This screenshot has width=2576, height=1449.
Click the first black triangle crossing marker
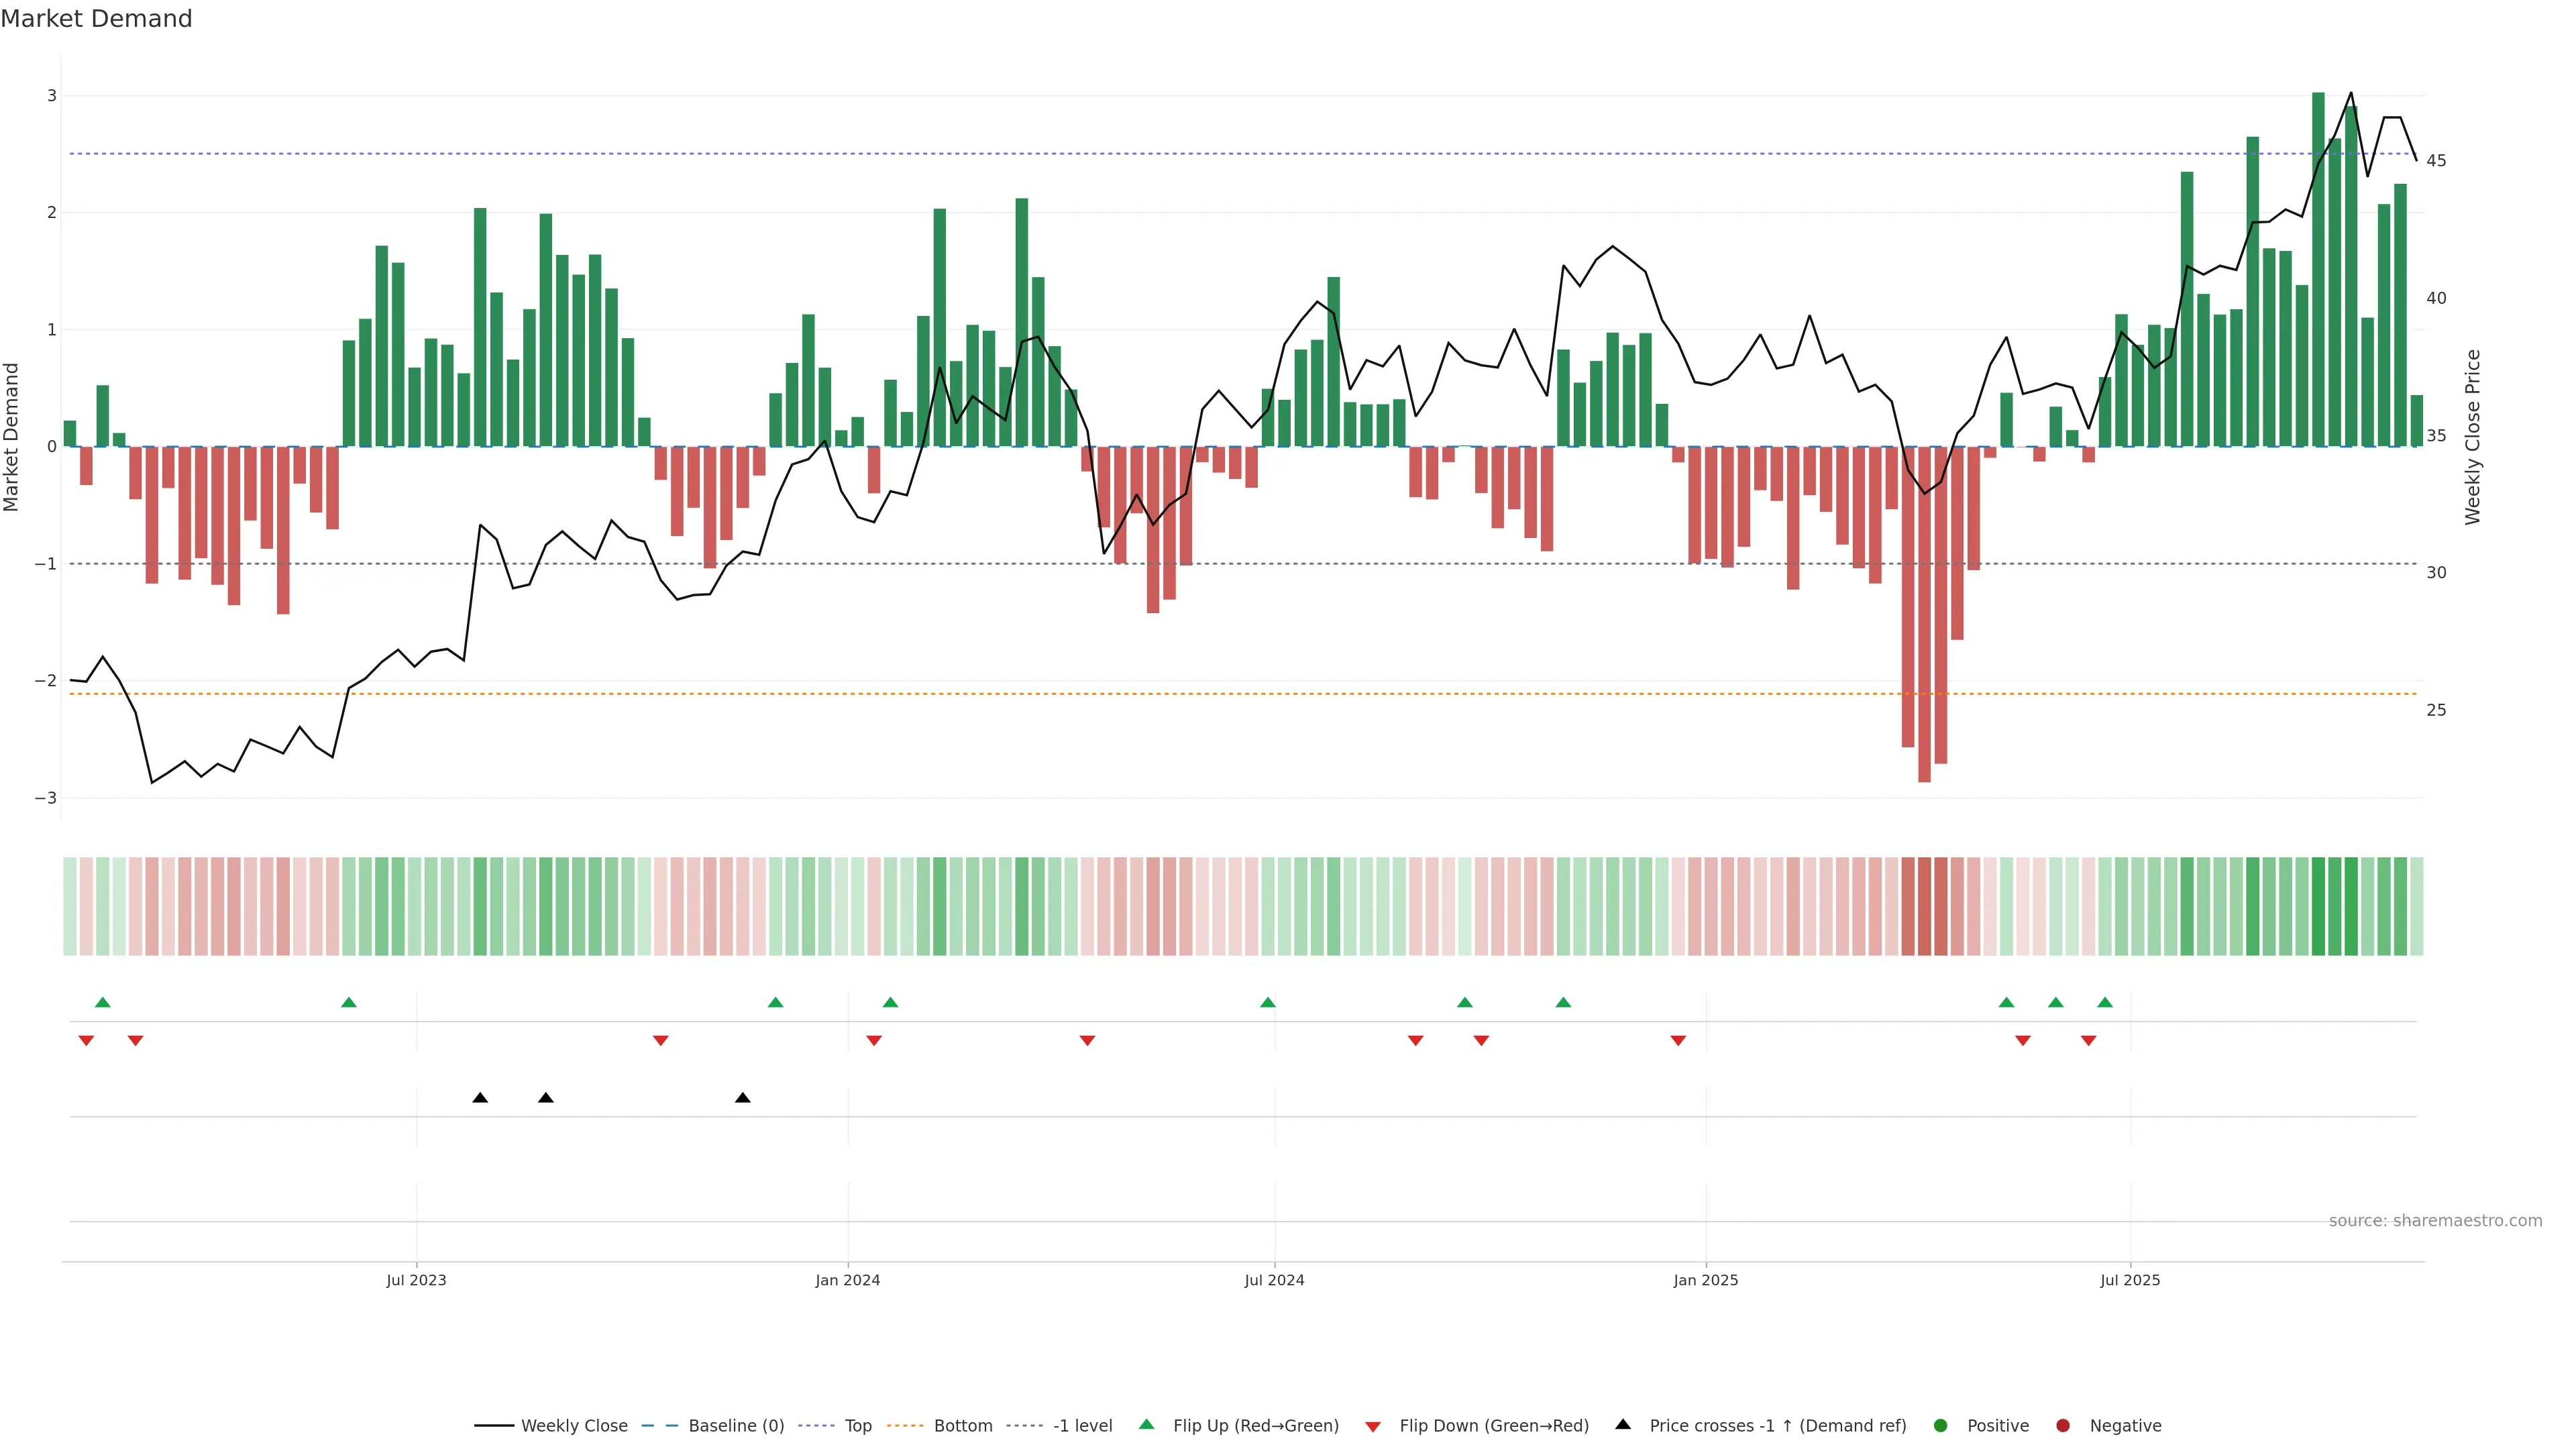click(x=480, y=1098)
